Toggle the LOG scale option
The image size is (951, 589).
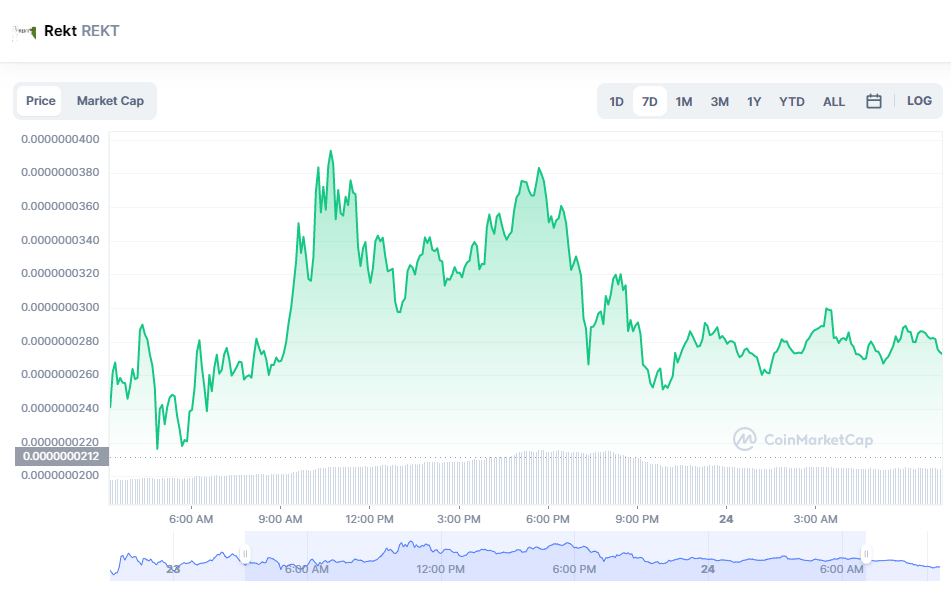click(919, 101)
